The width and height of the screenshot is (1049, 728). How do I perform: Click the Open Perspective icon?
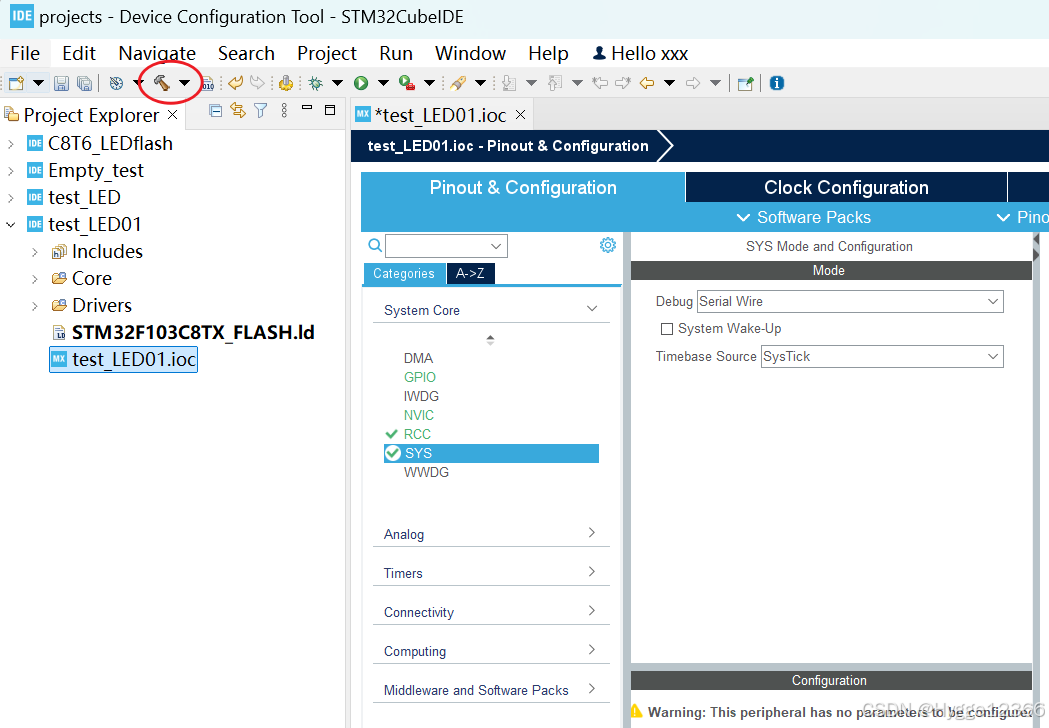[745, 83]
